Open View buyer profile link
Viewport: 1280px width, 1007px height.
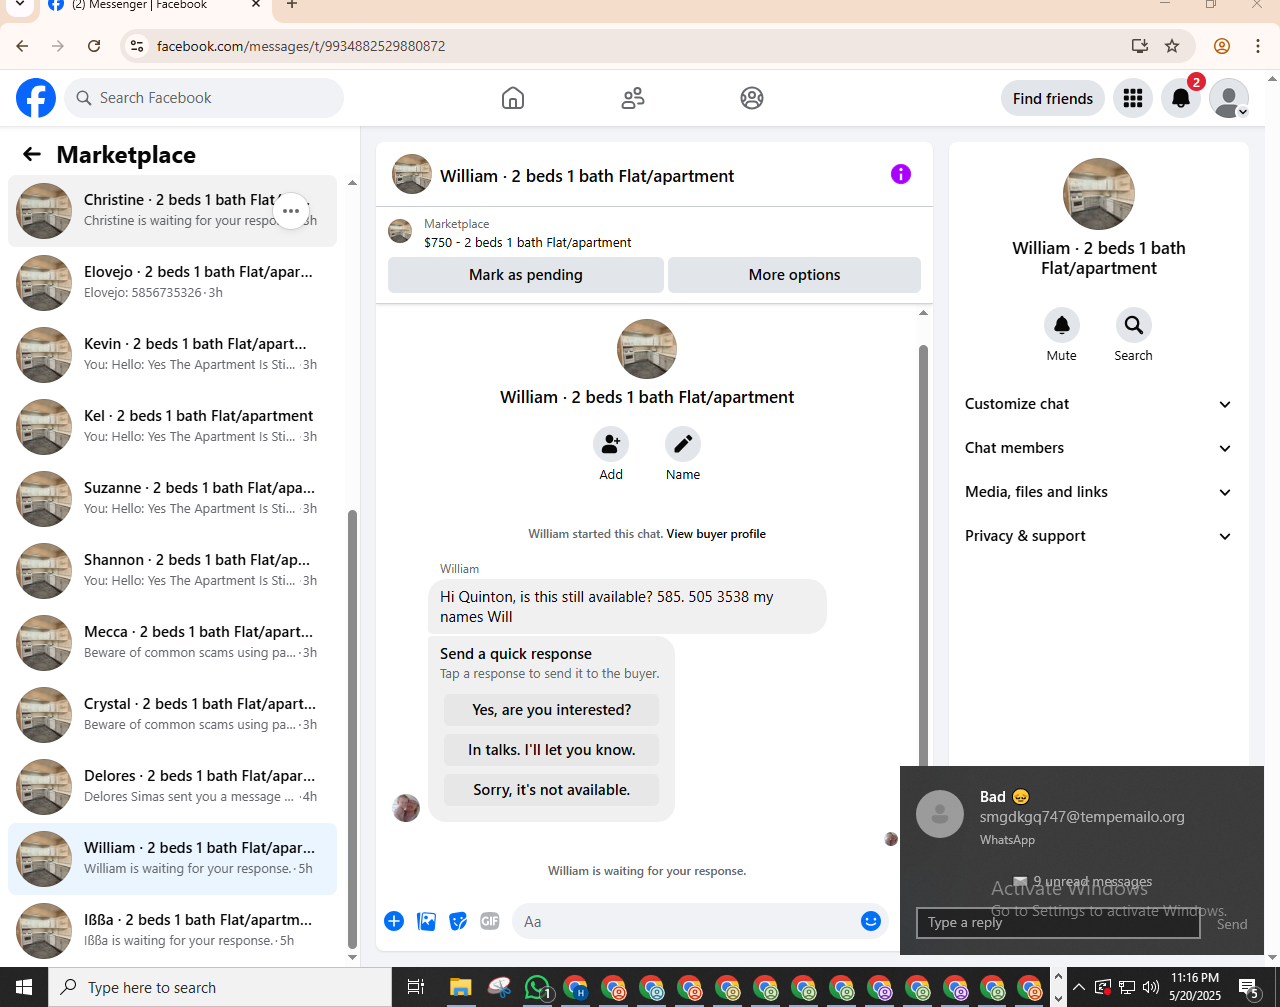click(716, 534)
